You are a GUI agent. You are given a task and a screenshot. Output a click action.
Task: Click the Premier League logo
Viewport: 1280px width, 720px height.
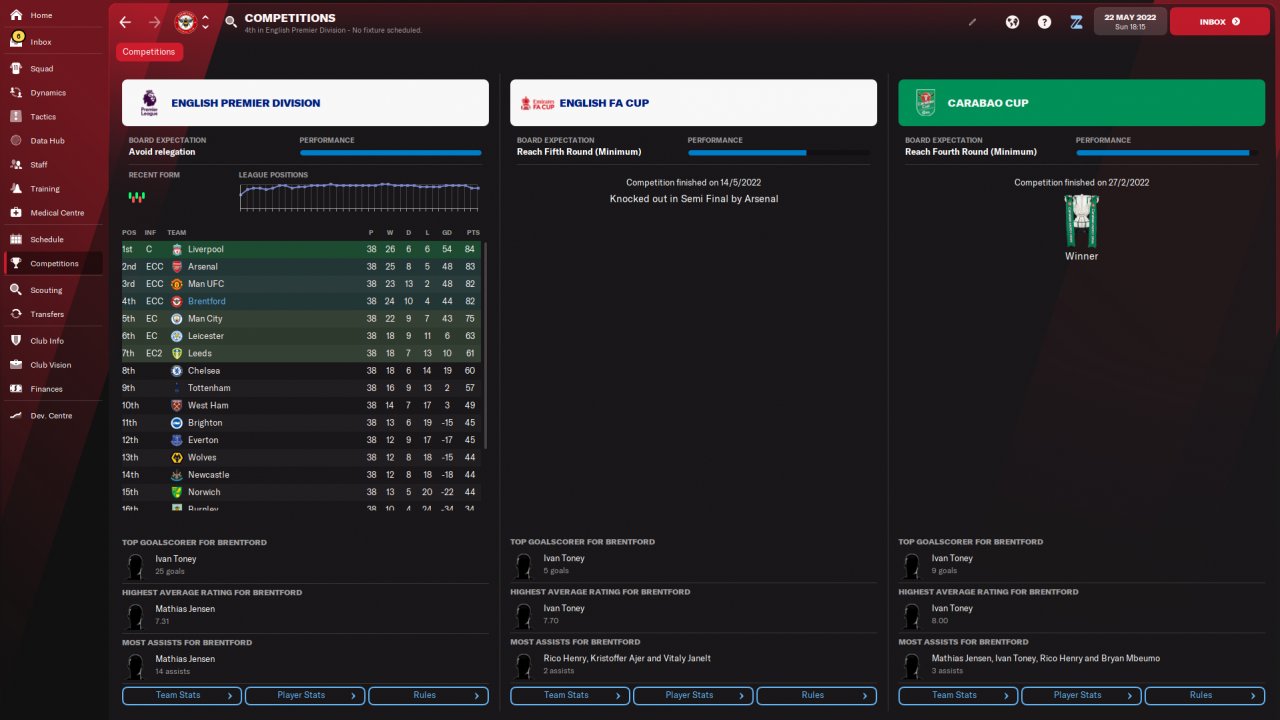point(148,102)
